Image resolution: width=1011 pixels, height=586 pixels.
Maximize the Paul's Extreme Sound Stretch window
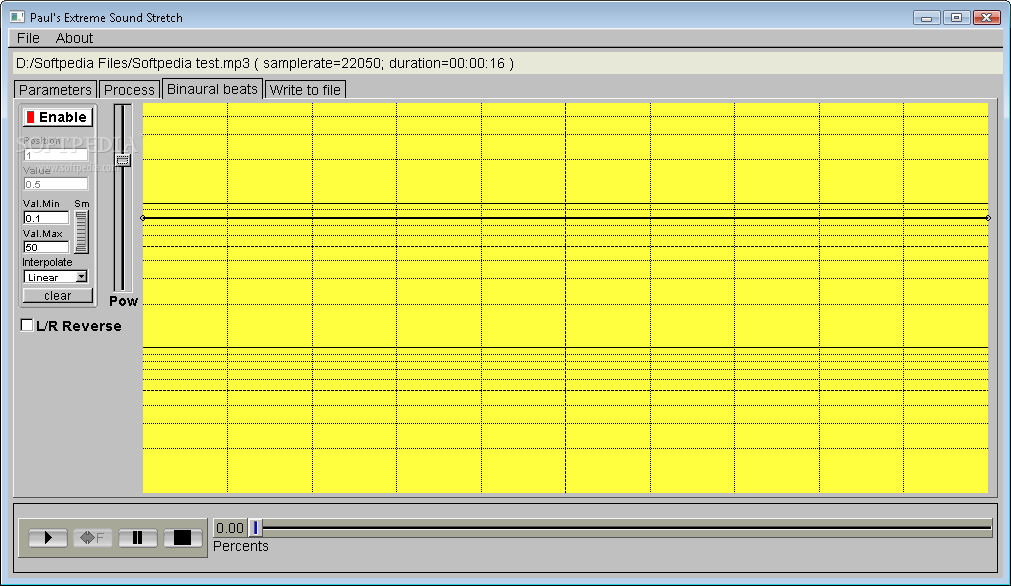click(956, 17)
